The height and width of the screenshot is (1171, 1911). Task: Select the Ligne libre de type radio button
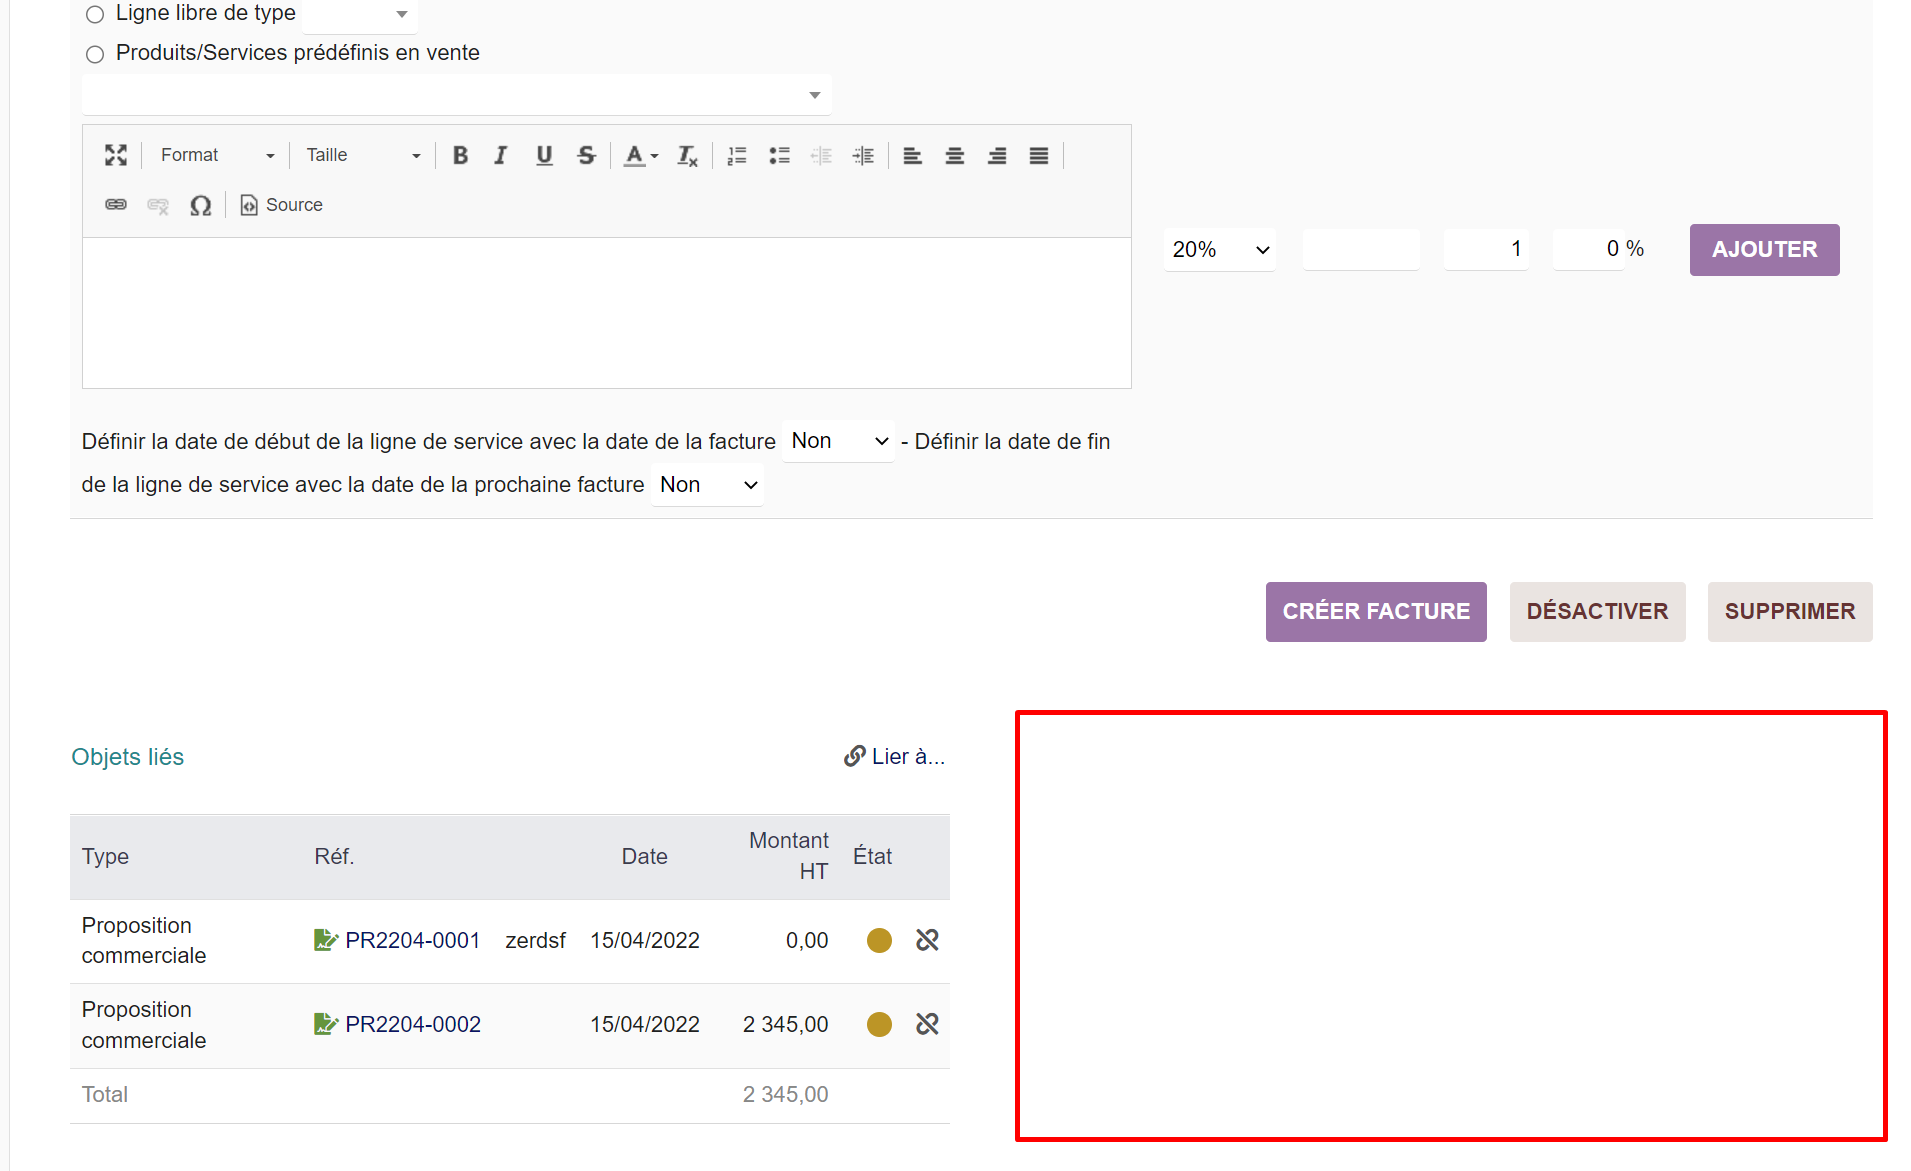[95, 14]
